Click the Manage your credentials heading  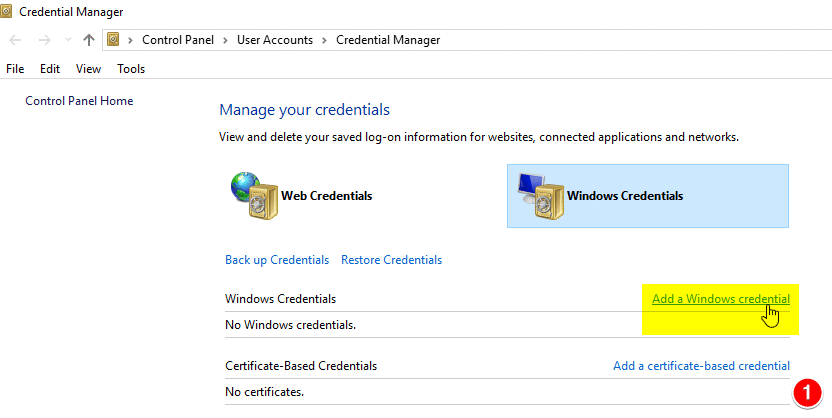[305, 110]
